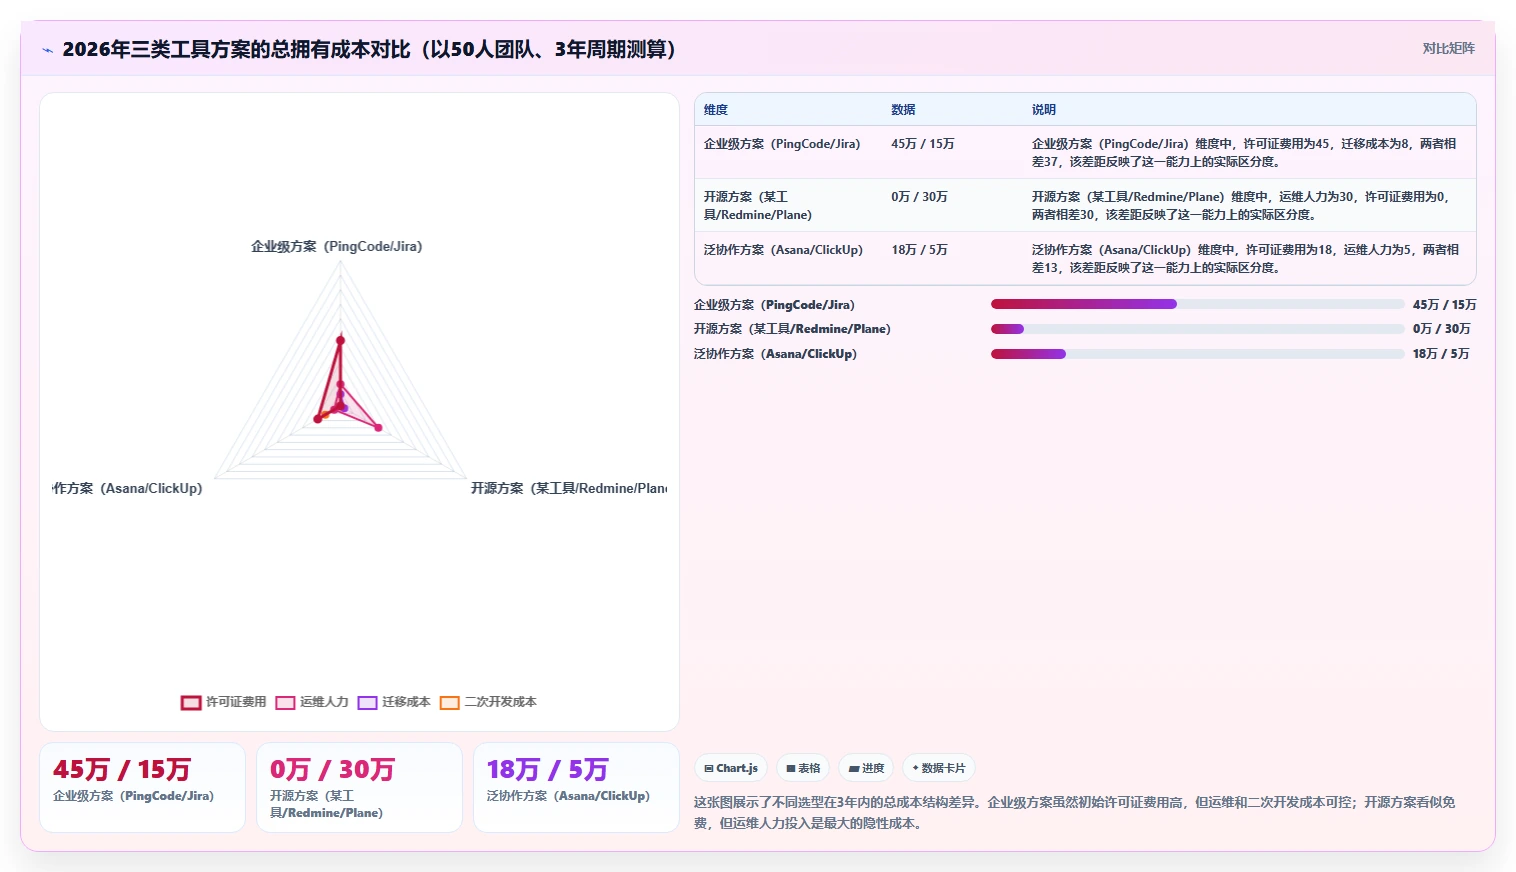Click table value 45万 / 15万

point(923,144)
